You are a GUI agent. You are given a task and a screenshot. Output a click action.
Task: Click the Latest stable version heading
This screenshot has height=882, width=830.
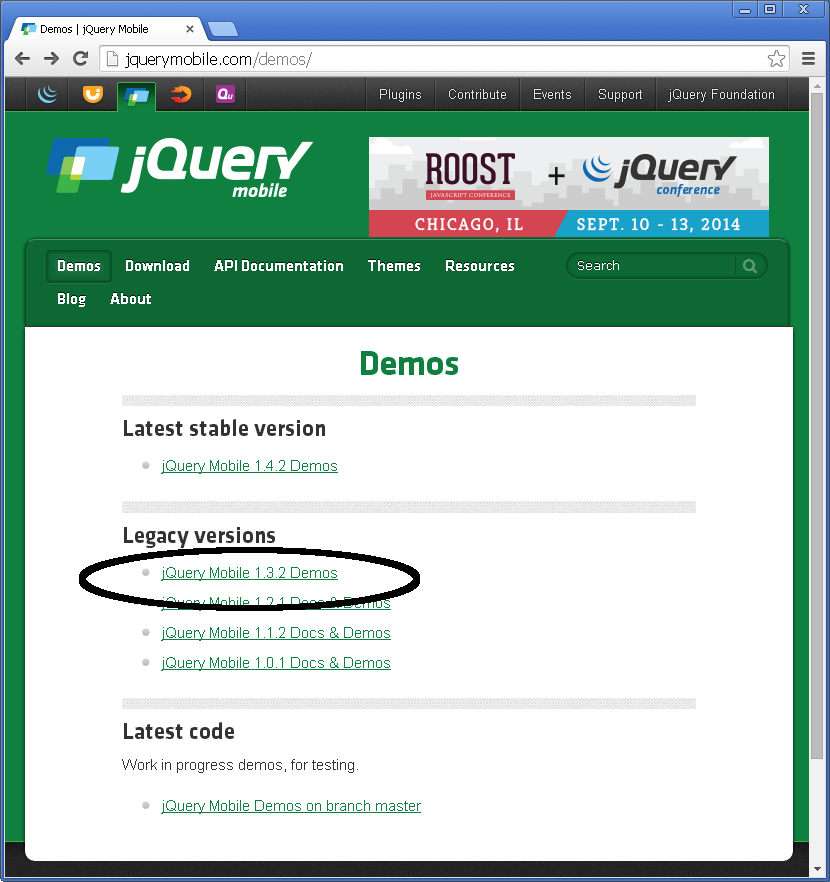(x=224, y=429)
